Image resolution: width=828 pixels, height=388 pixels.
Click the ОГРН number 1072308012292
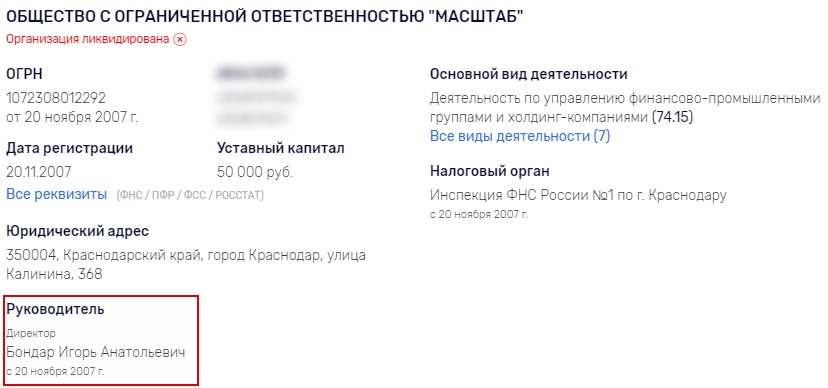[x=56, y=98]
